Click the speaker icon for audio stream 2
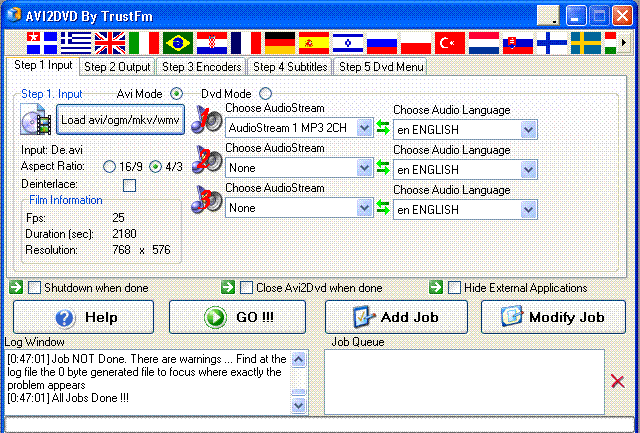Image resolution: width=640 pixels, height=433 pixels. [207, 160]
